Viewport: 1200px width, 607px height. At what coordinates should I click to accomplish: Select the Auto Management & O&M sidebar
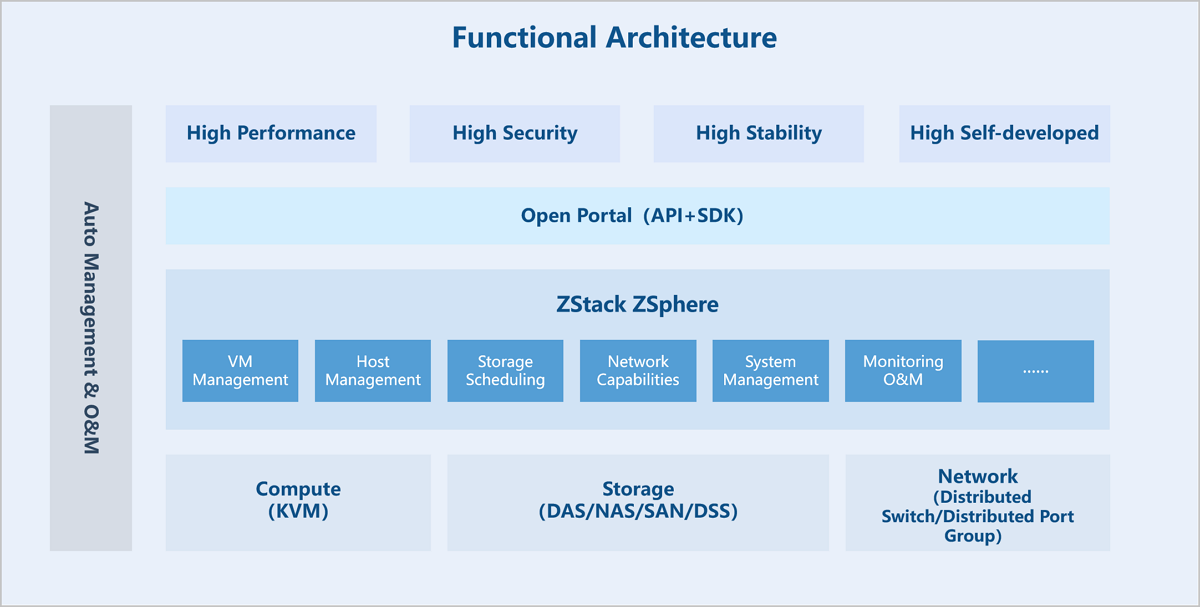[91, 328]
